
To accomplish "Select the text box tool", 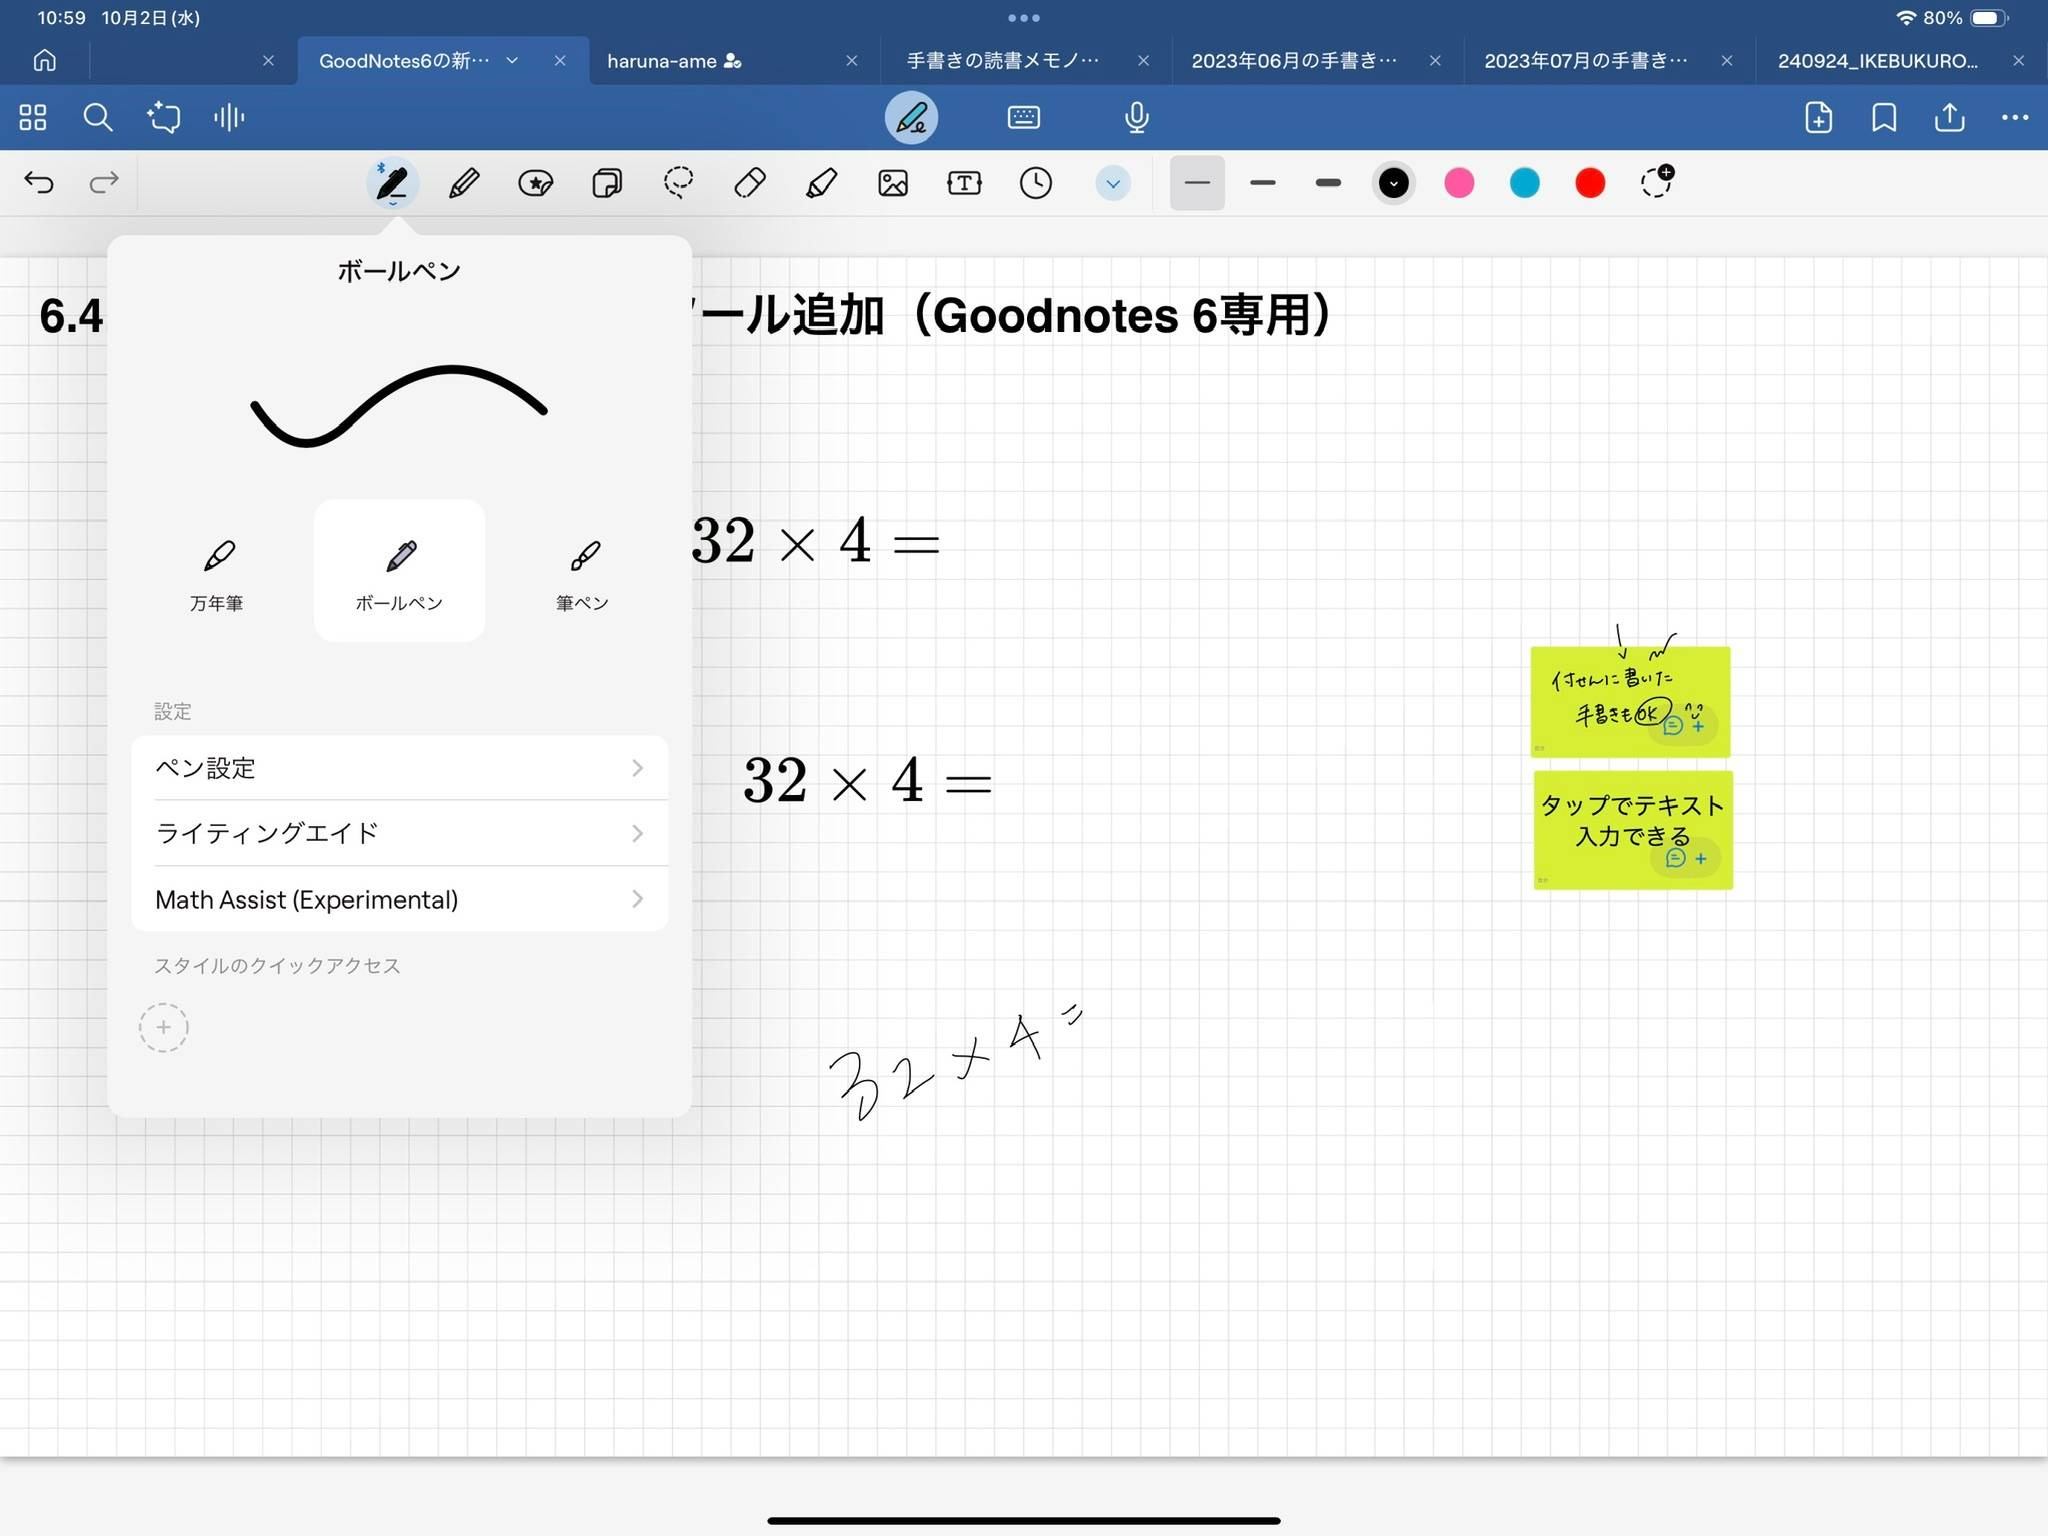I will pos(964,183).
